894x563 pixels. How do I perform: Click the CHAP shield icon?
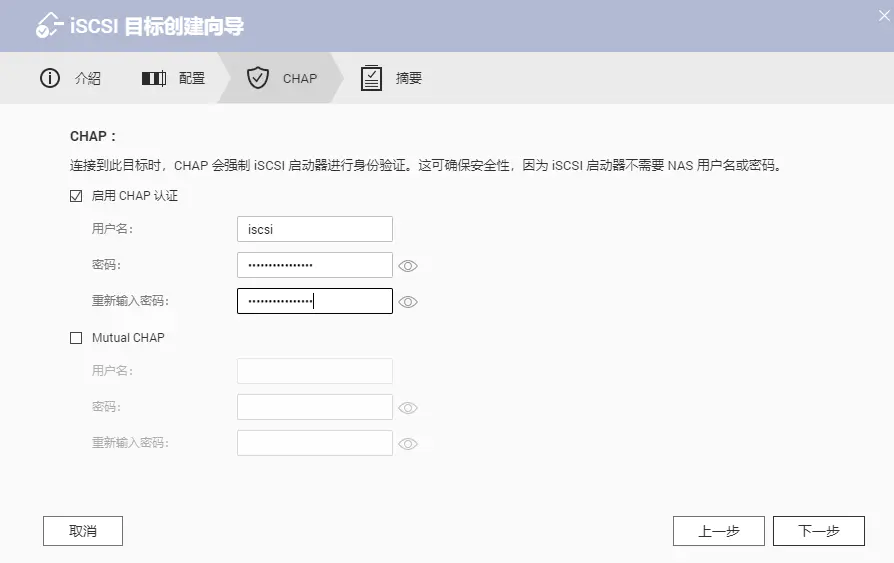tap(258, 78)
